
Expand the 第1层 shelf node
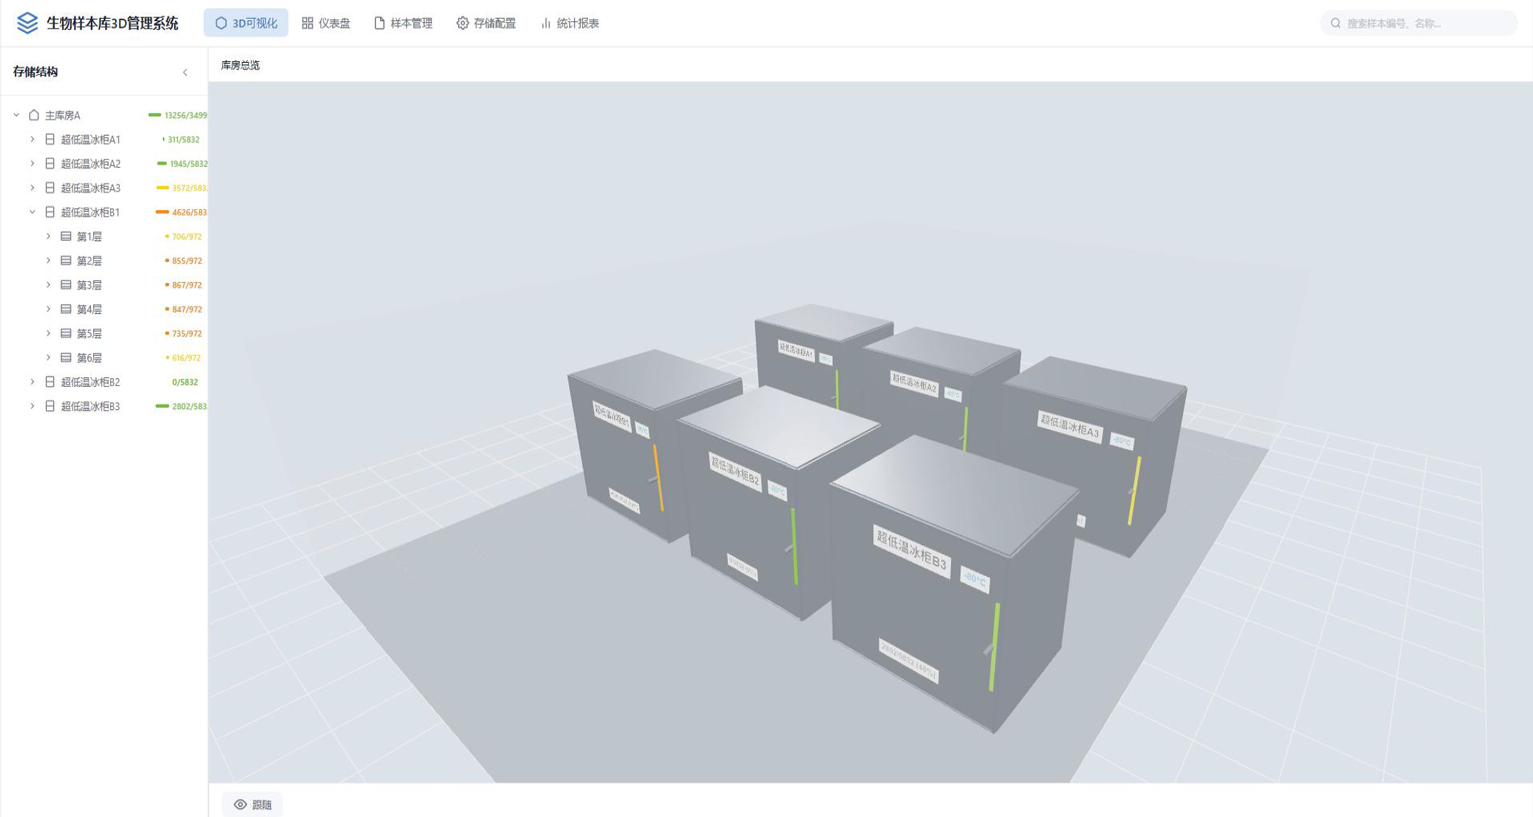coord(48,236)
